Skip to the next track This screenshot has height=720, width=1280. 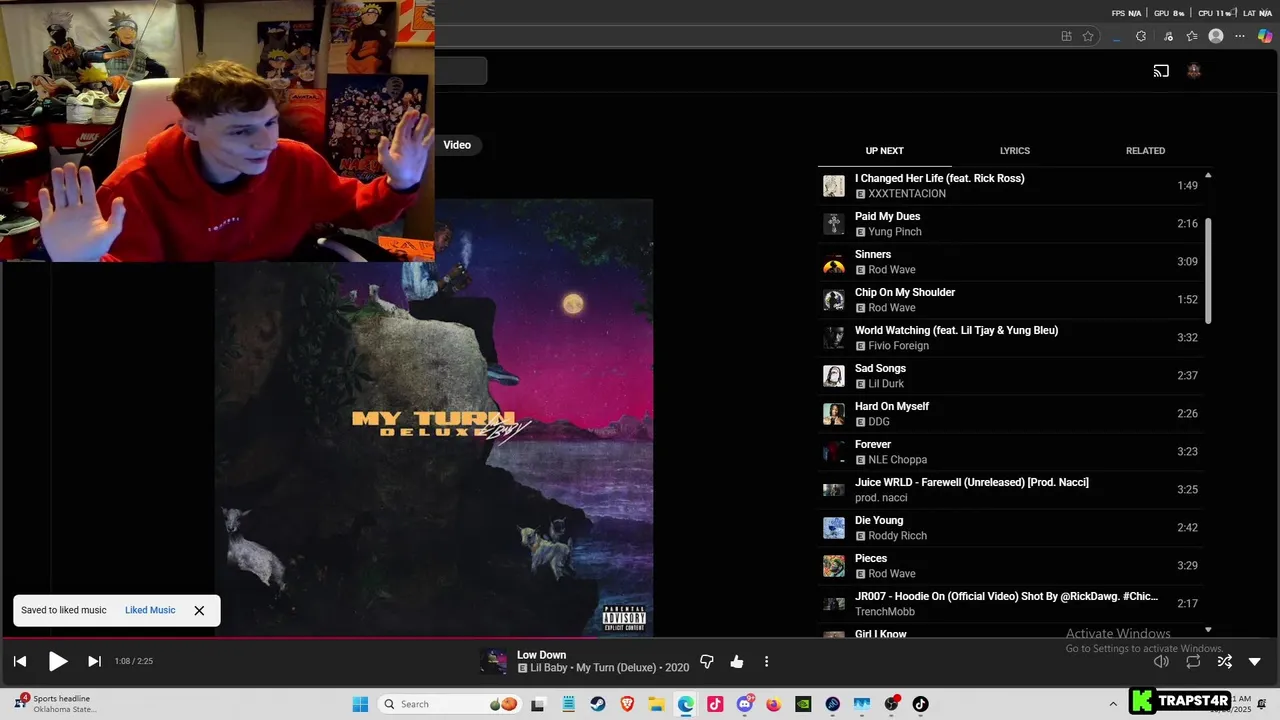(94, 661)
